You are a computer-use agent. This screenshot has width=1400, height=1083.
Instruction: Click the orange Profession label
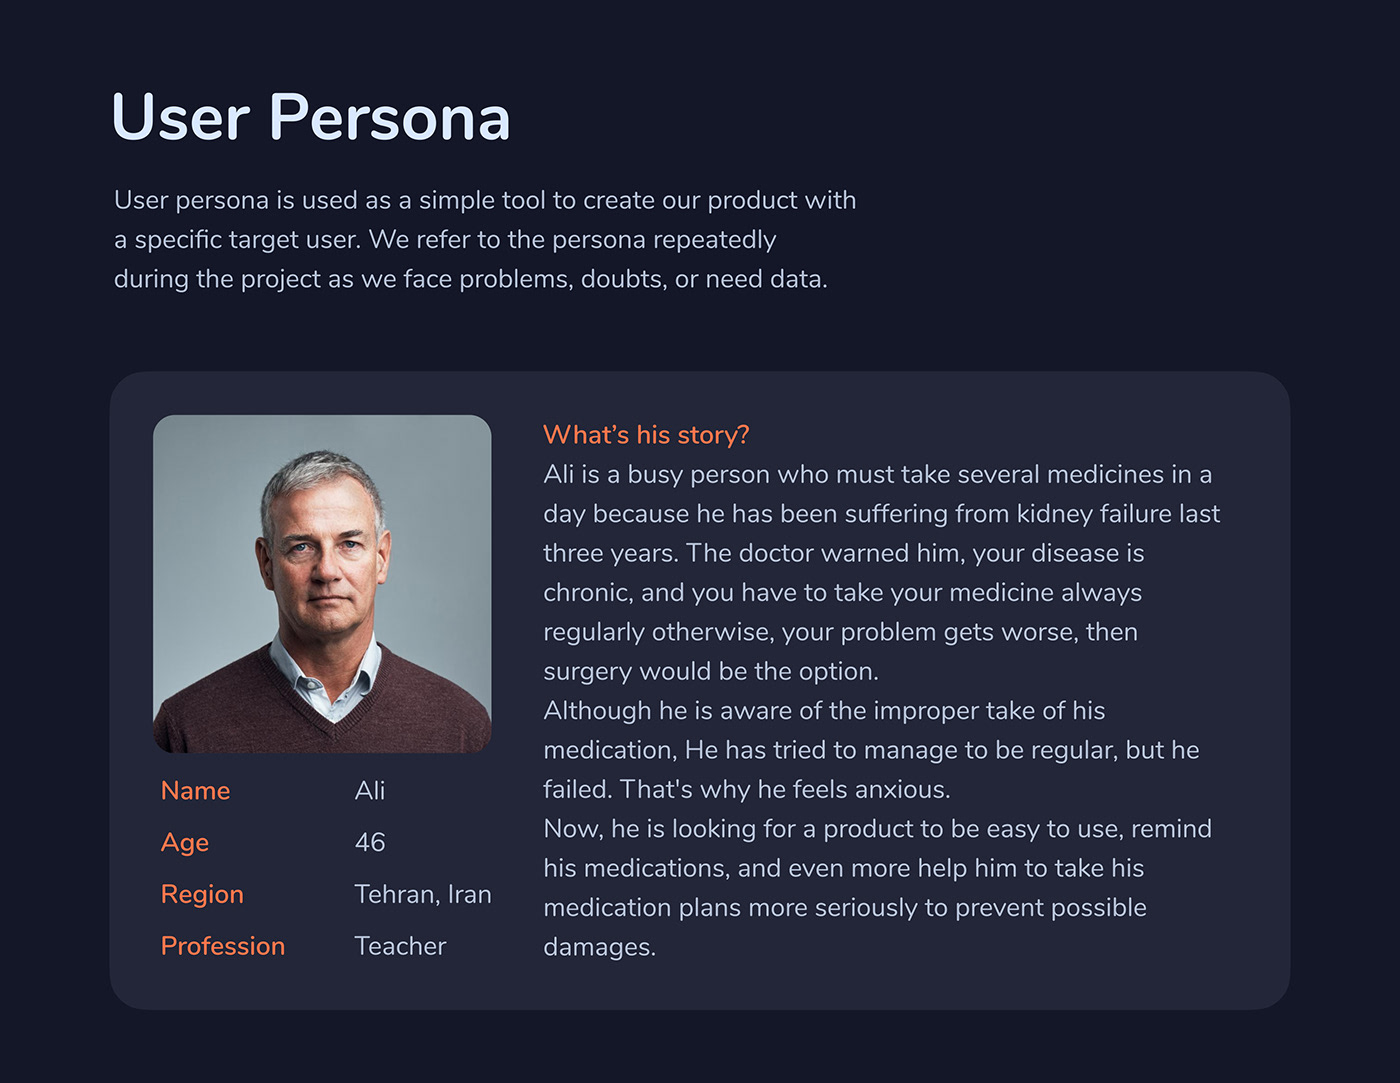click(223, 947)
